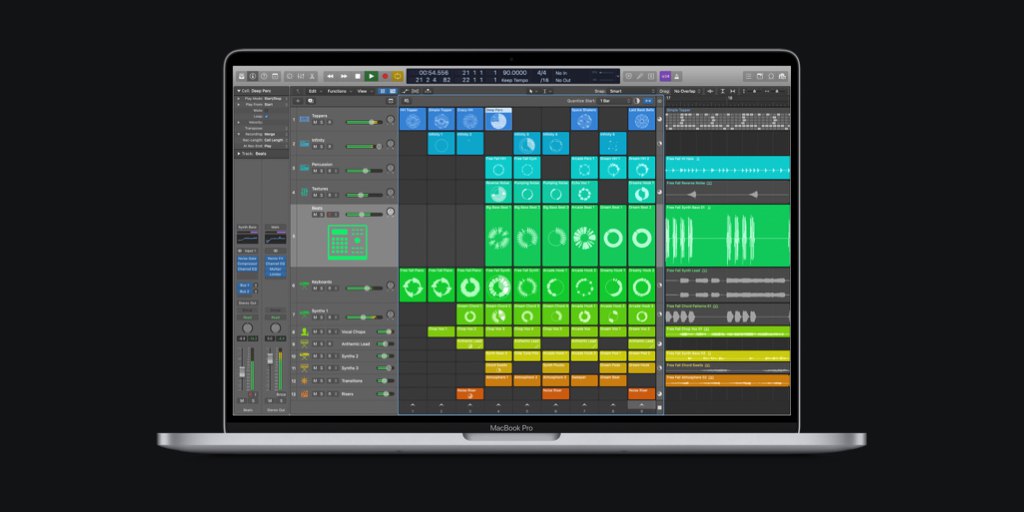Open the Loop Browser button
The width and height of the screenshot is (1024, 512).
point(771,76)
